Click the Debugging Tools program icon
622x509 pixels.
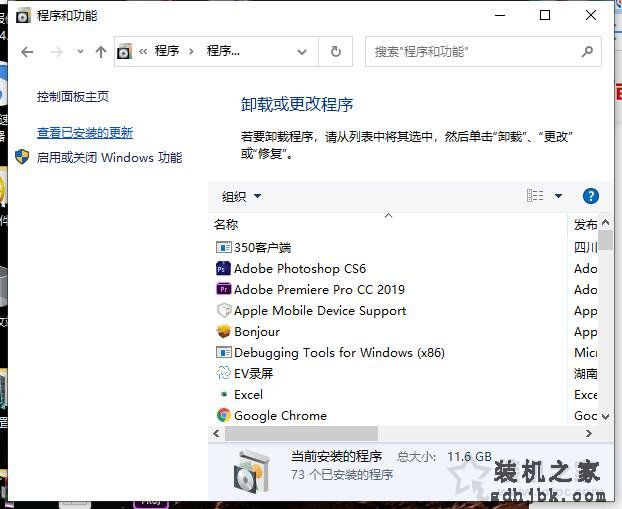pyautogui.click(x=223, y=352)
